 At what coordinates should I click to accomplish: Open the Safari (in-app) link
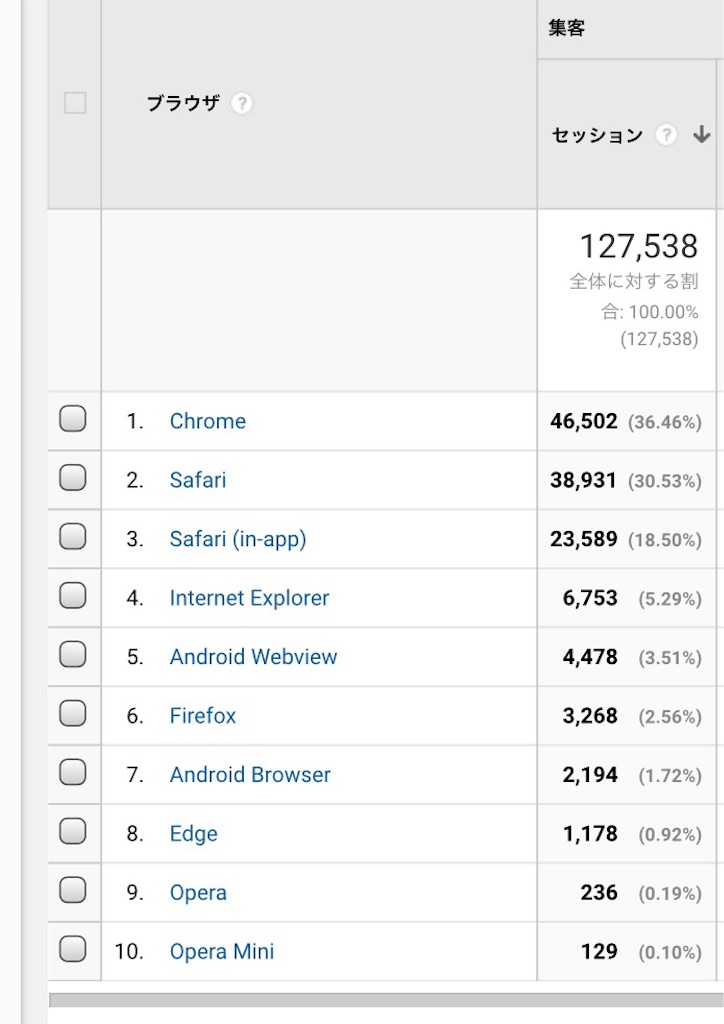point(238,539)
